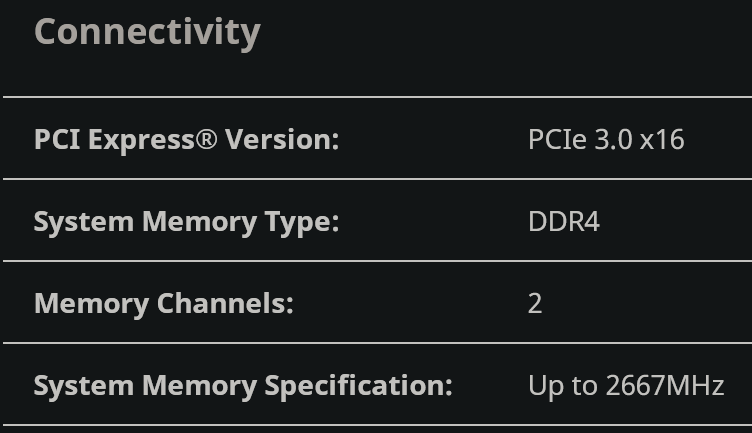Click the Up to 2667MHz value

click(x=626, y=386)
